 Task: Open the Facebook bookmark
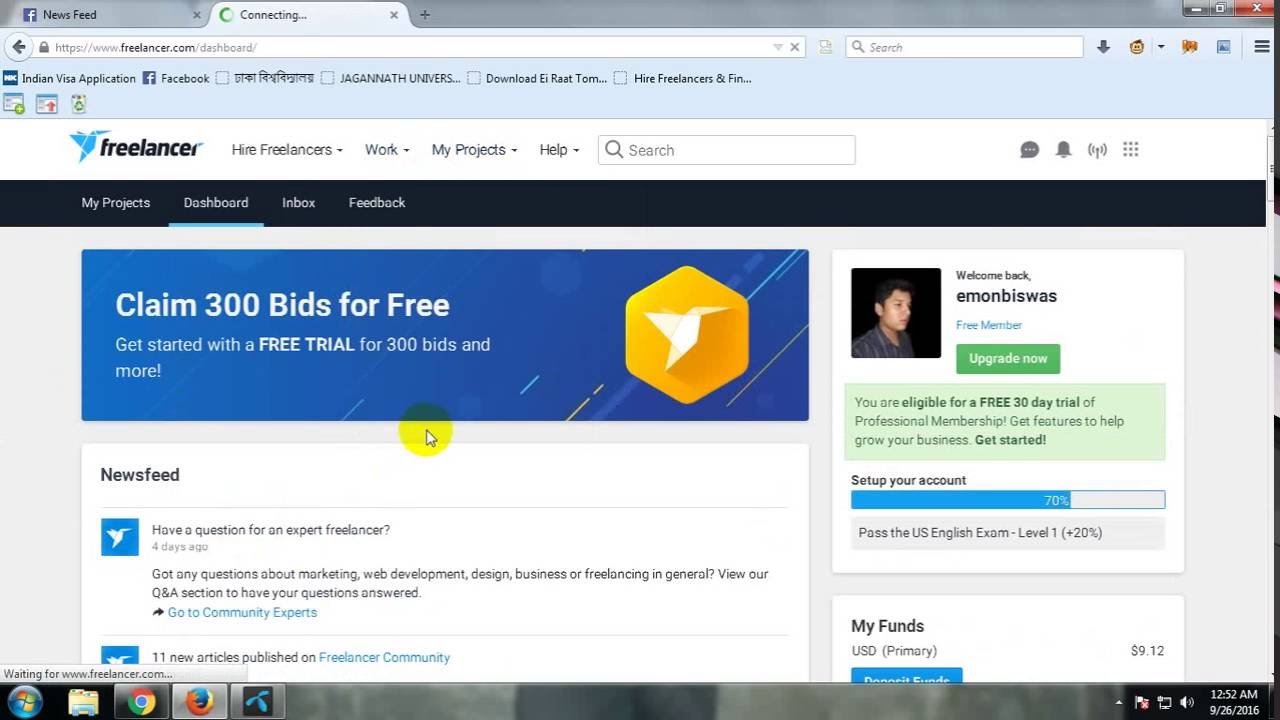(x=176, y=78)
